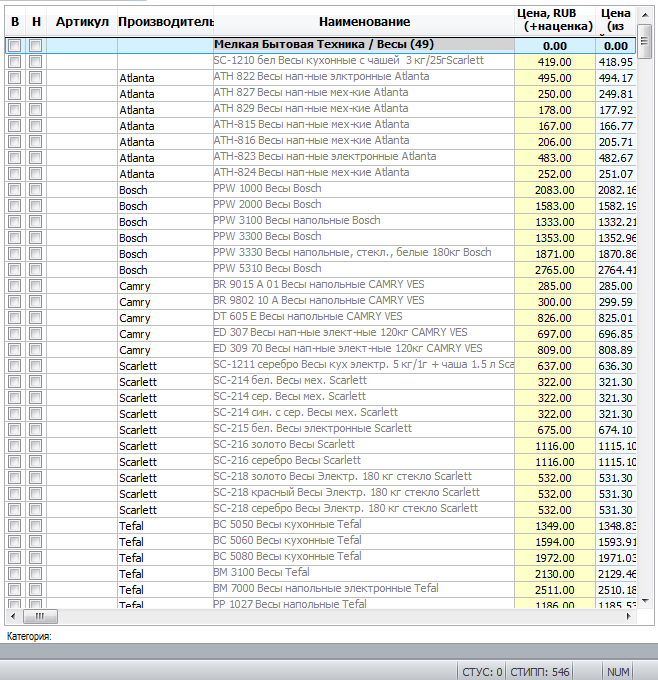Select ATH-823 Весы нап-ные электронные Atlanta
This screenshot has height=680, width=658.
click(321, 157)
